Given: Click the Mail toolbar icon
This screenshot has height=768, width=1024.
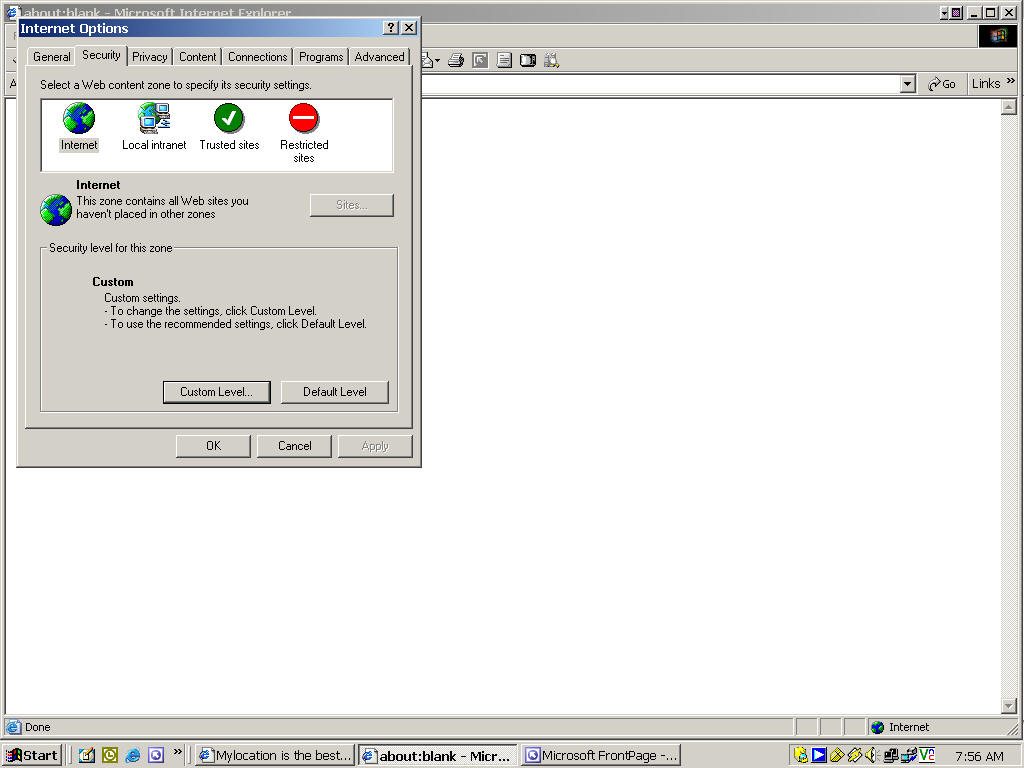Looking at the screenshot, I should point(426,61).
